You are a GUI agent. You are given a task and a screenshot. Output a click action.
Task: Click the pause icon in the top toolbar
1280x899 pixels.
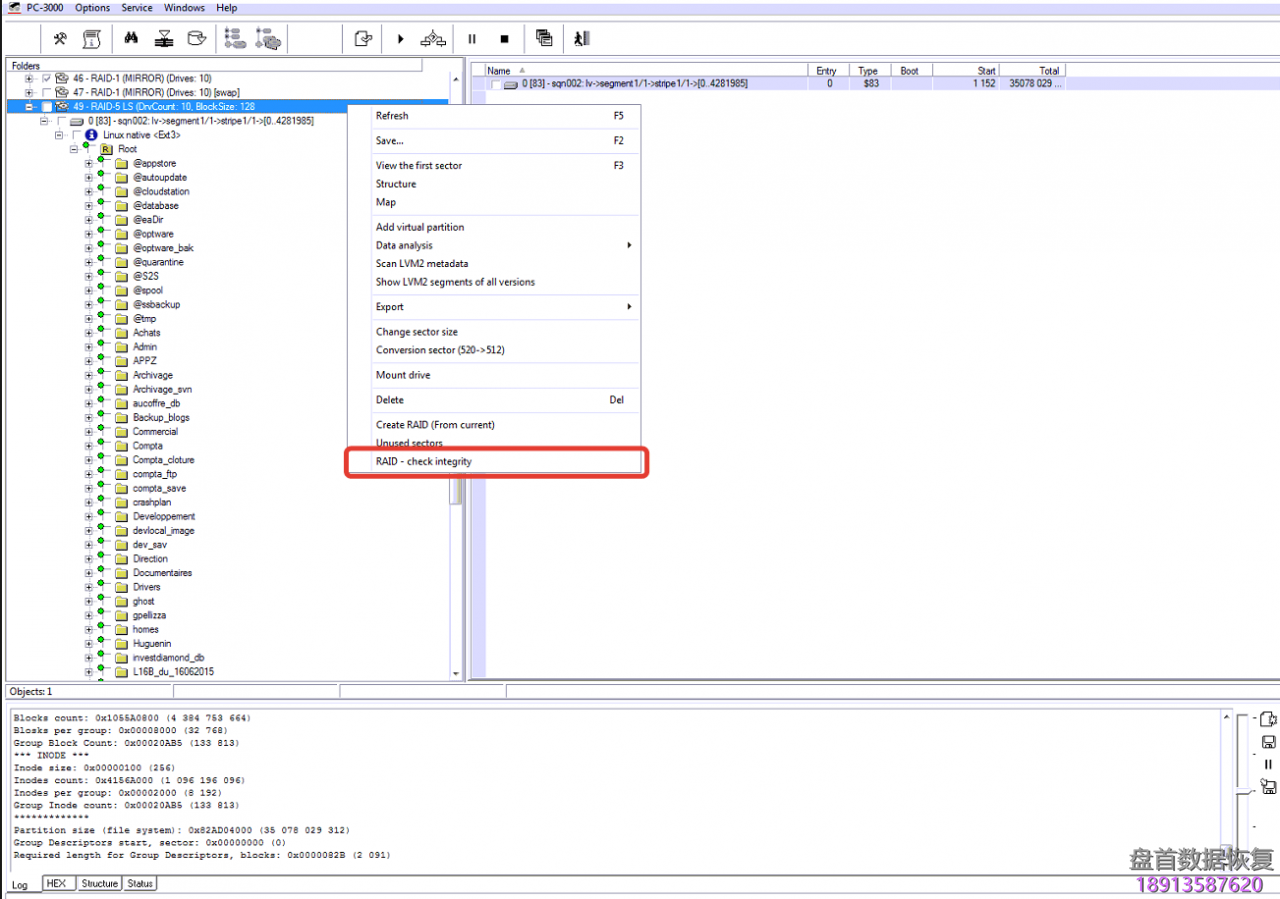click(x=472, y=39)
